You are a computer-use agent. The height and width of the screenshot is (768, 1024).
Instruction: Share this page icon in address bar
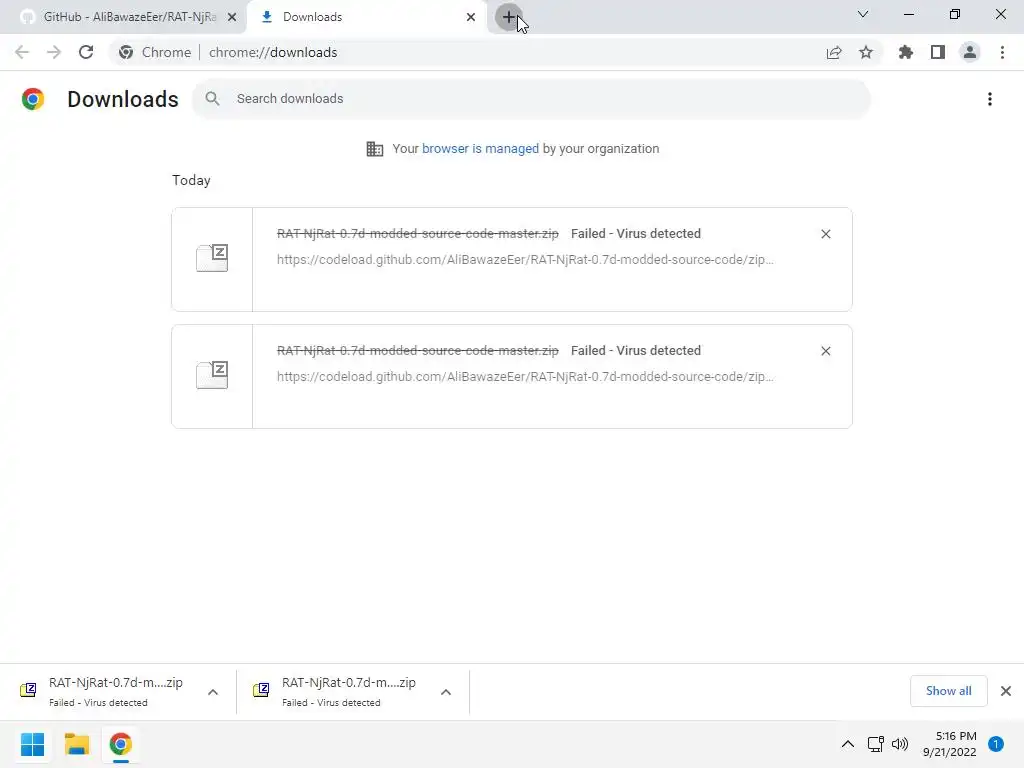(834, 52)
